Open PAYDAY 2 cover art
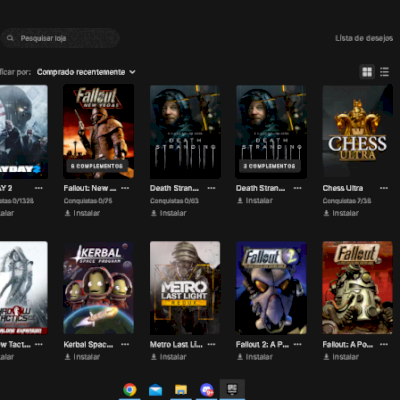The image size is (400, 400). [x=24, y=131]
